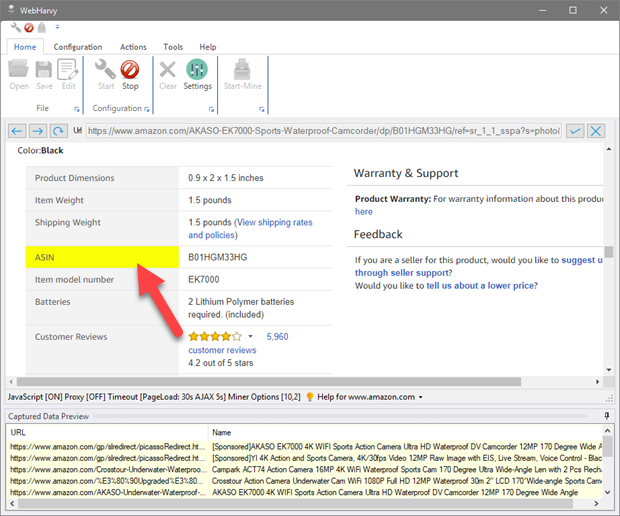Open the Actions ribbon tab
The image size is (620, 516).
[133, 47]
